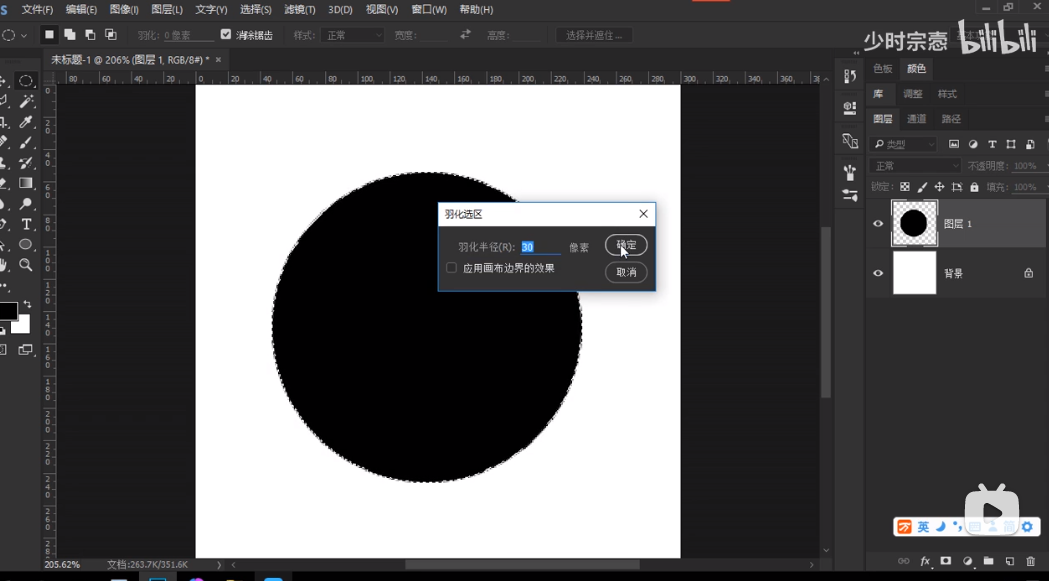
Task: Click background white color swatch
Action: click(23, 327)
